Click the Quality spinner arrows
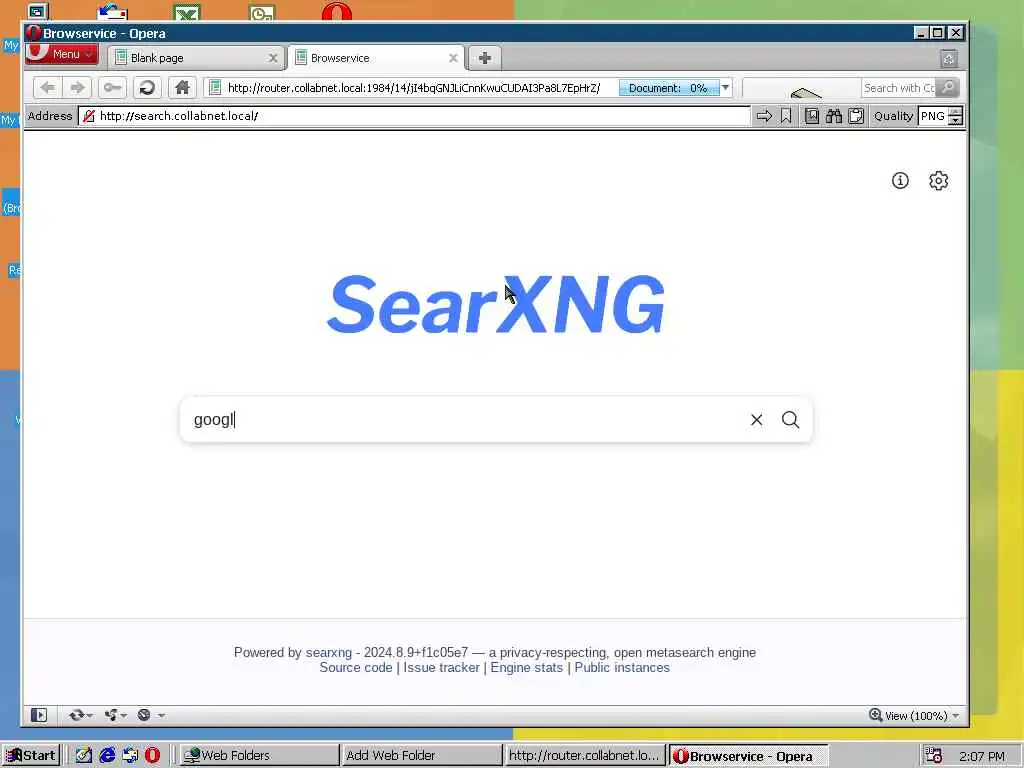This screenshot has height=768, width=1024. 955,116
